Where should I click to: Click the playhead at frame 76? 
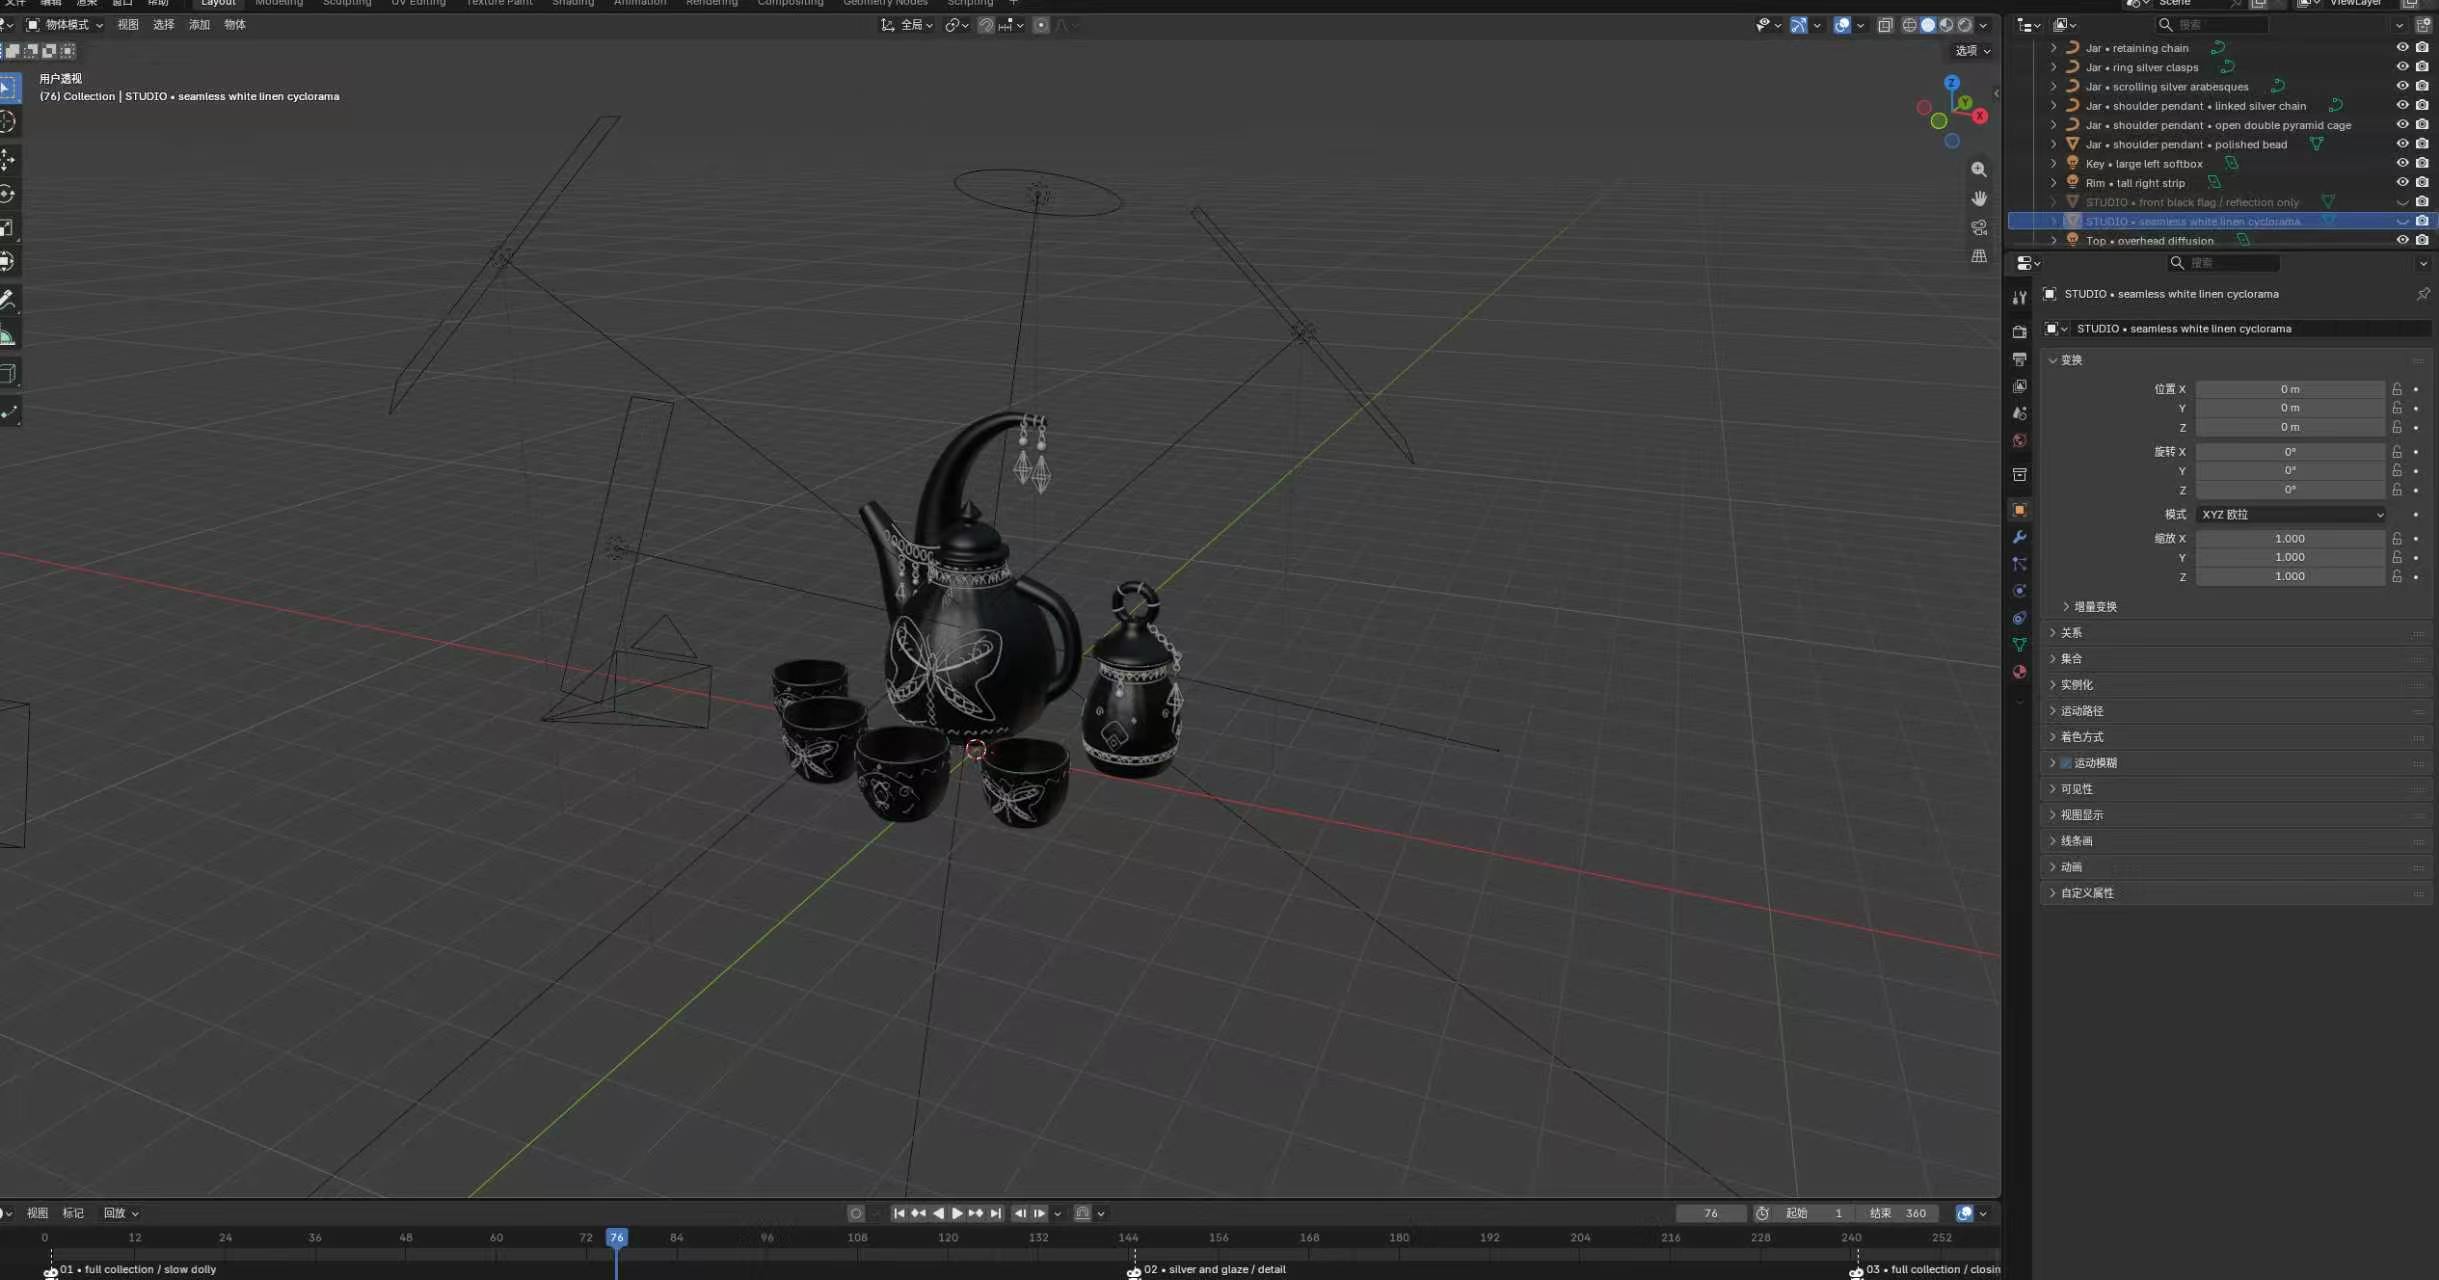pos(617,1238)
